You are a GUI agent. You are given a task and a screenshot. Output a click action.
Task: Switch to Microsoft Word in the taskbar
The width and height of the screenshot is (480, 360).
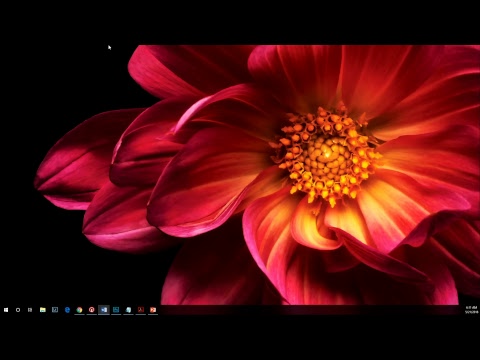pos(104,310)
